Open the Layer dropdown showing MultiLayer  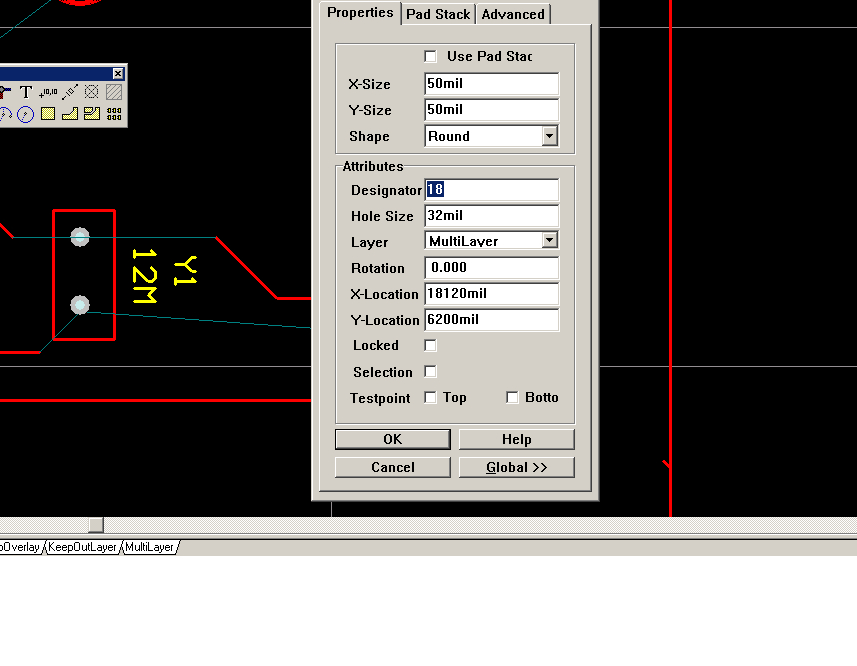click(x=550, y=240)
